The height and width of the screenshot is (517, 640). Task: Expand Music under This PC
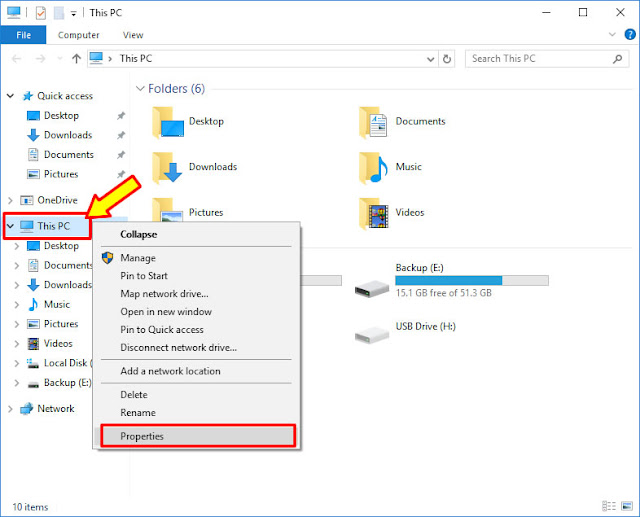17,304
